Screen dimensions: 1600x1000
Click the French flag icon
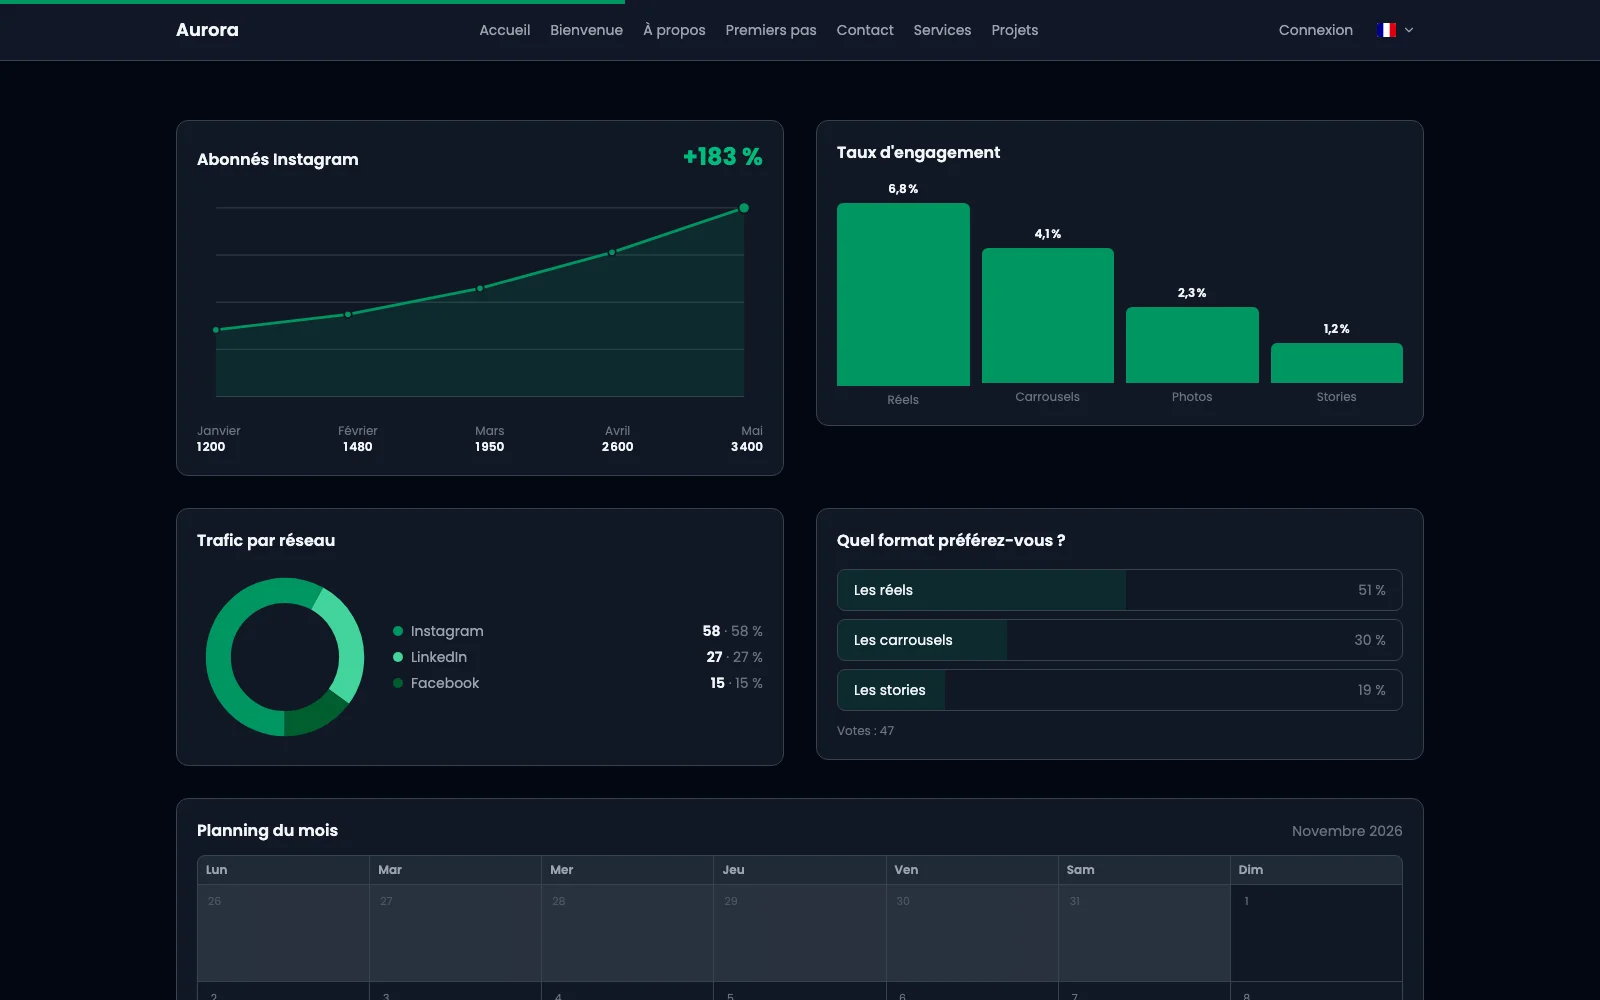click(1387, 30)
